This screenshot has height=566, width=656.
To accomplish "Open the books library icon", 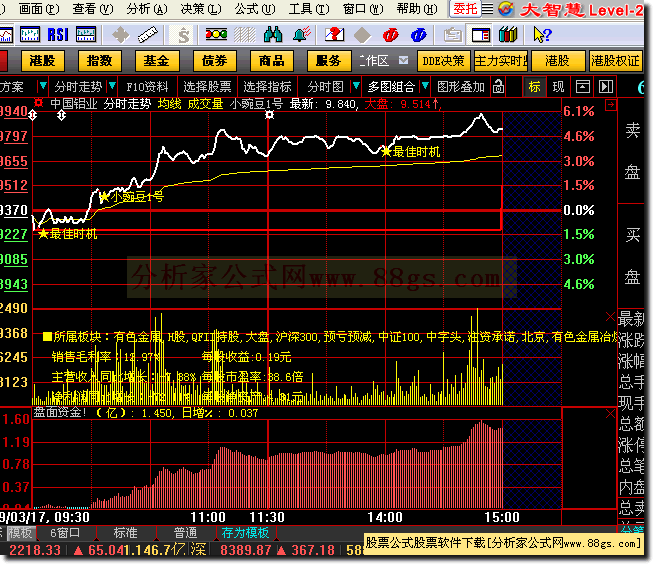I will [508, 35].
